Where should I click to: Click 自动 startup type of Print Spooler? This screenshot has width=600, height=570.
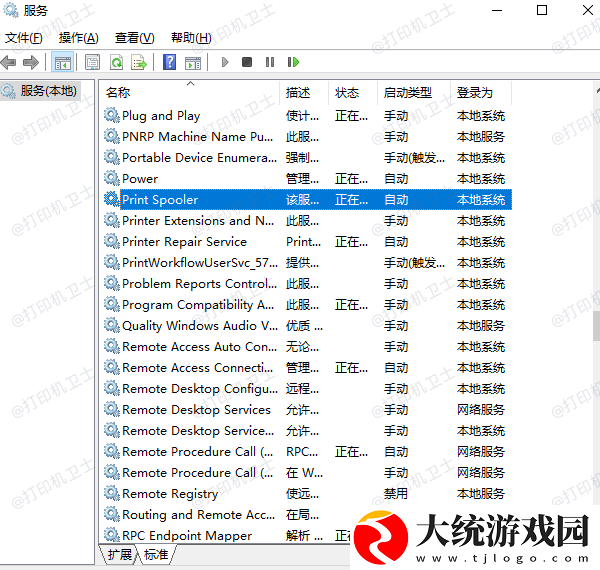[396, 199]
